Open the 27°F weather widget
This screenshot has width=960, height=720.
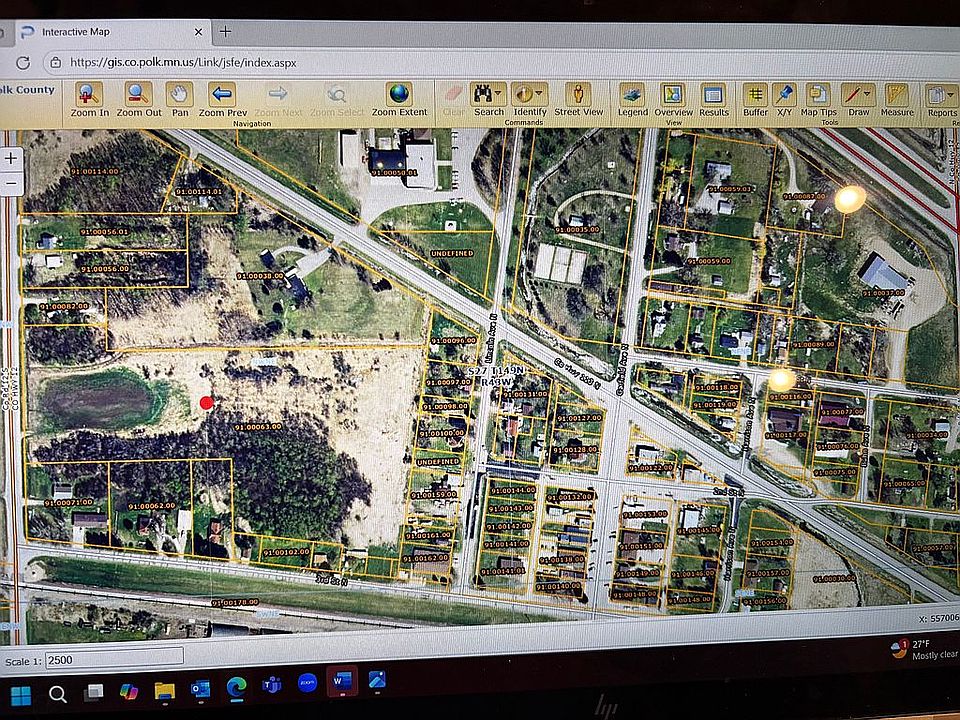click(924, 649)
